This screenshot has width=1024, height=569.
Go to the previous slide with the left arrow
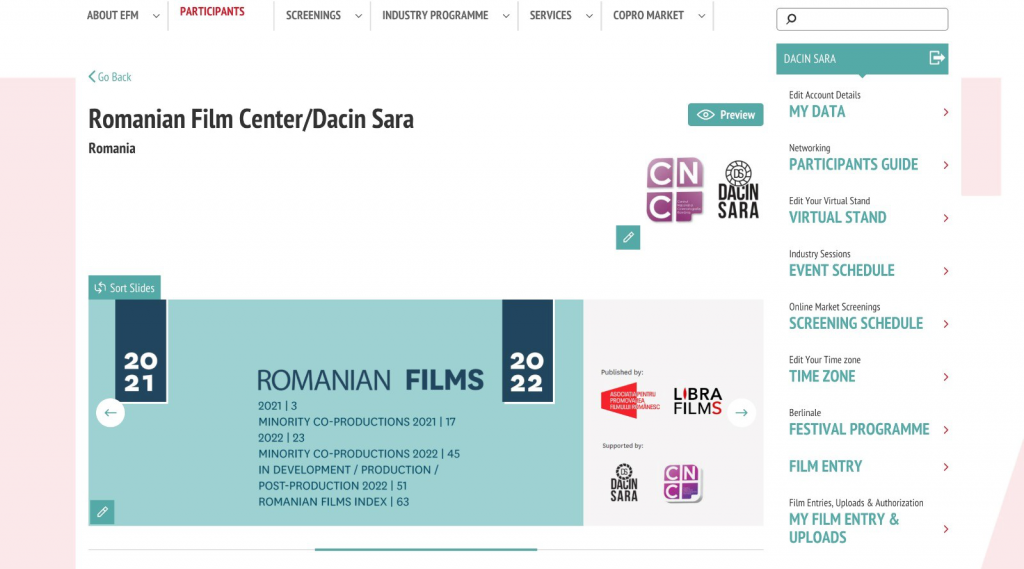[x=110, y=413]
